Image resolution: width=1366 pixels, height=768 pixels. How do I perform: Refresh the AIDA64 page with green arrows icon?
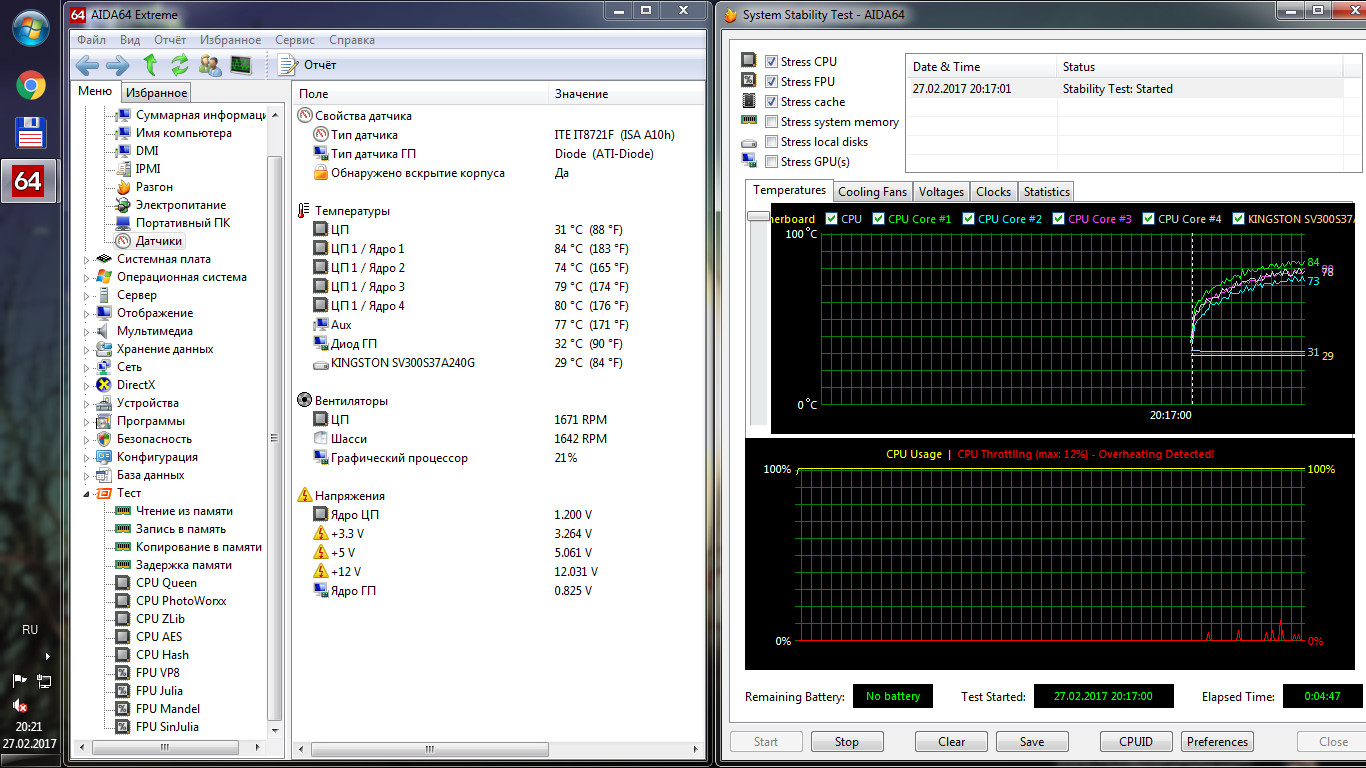point(180,66)
